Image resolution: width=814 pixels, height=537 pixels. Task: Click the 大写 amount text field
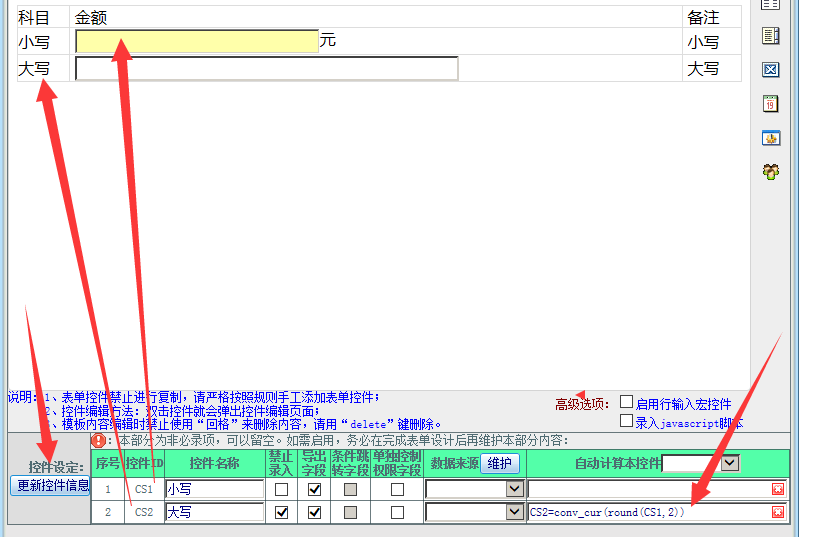click(x=266, y=68)
